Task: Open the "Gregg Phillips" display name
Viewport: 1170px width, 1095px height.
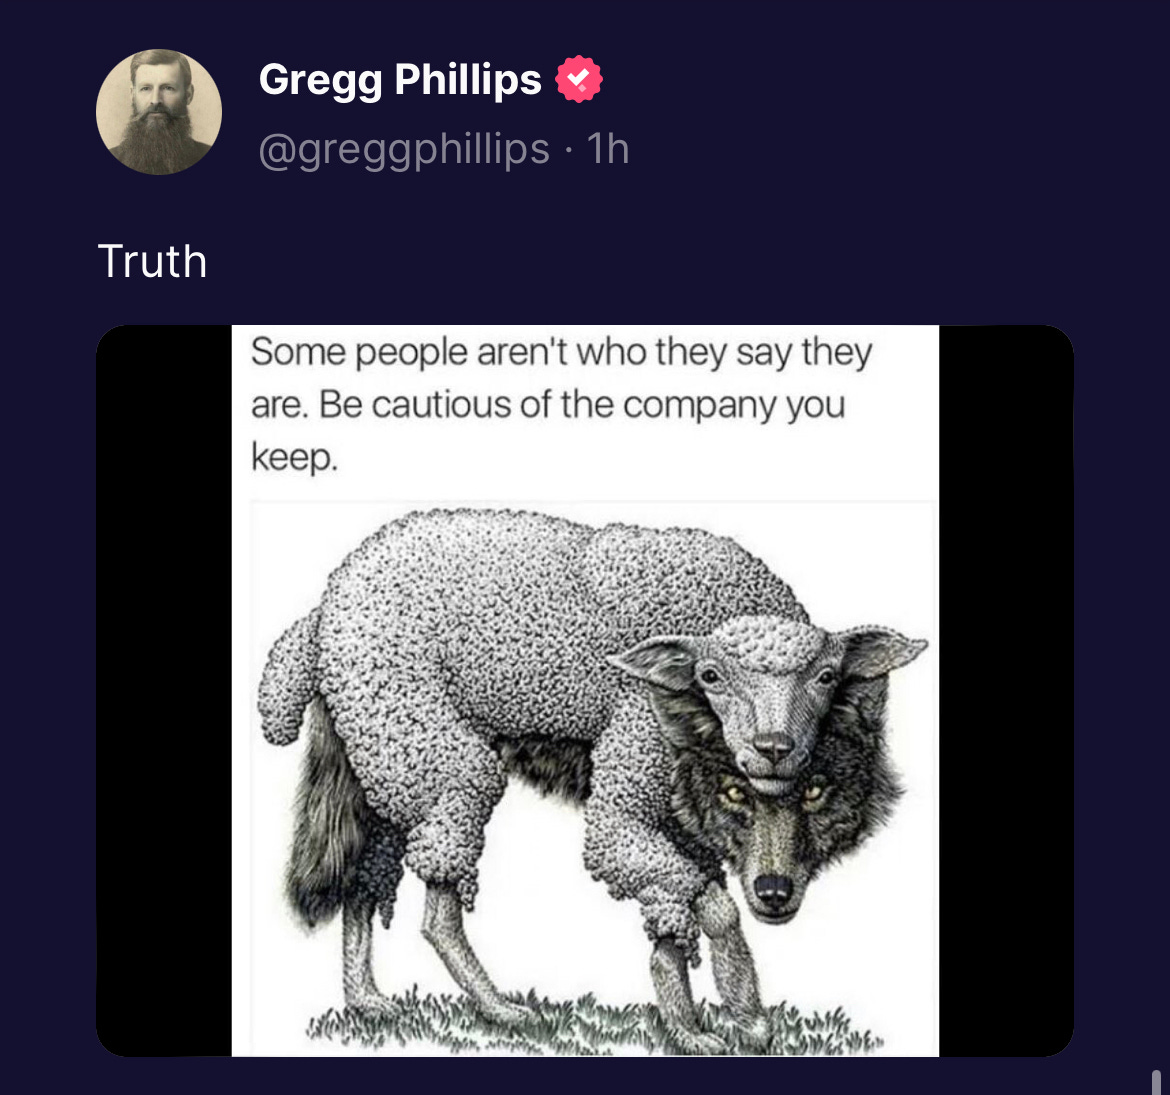Action: point(400,79)
